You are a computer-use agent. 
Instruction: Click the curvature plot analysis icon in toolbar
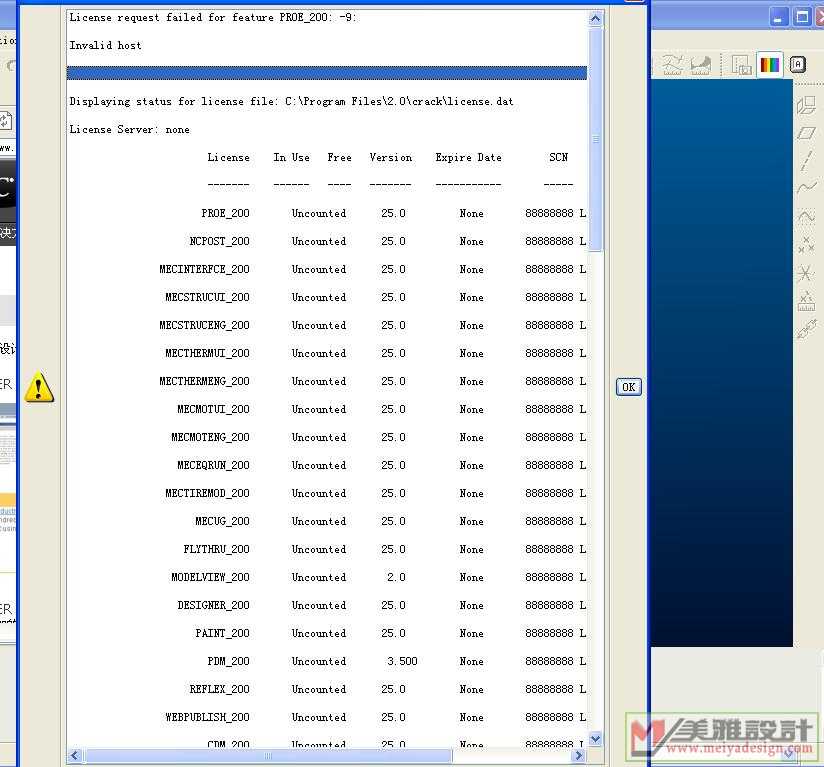point(673,65)
